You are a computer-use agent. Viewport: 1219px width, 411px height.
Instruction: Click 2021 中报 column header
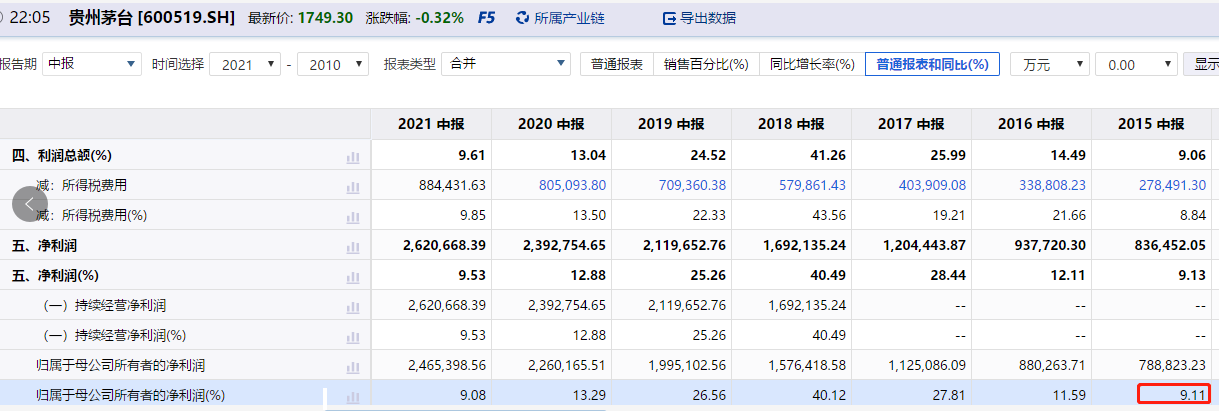(x=431, y=125)
